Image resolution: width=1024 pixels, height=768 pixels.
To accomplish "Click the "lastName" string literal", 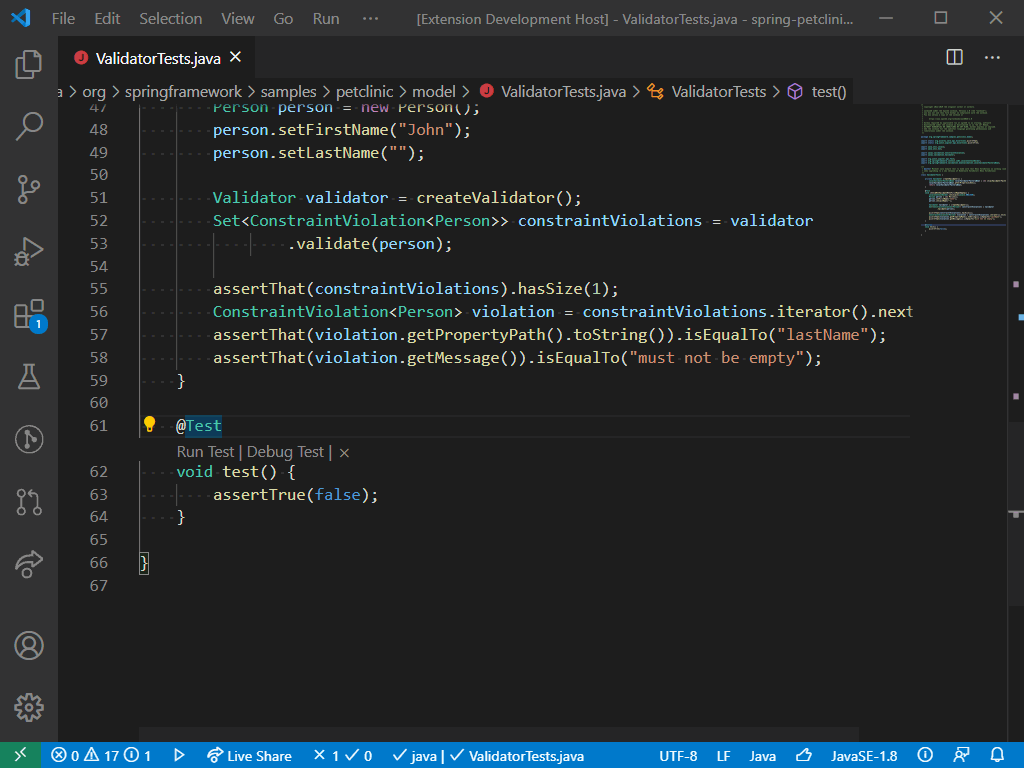I will [822, 334].
